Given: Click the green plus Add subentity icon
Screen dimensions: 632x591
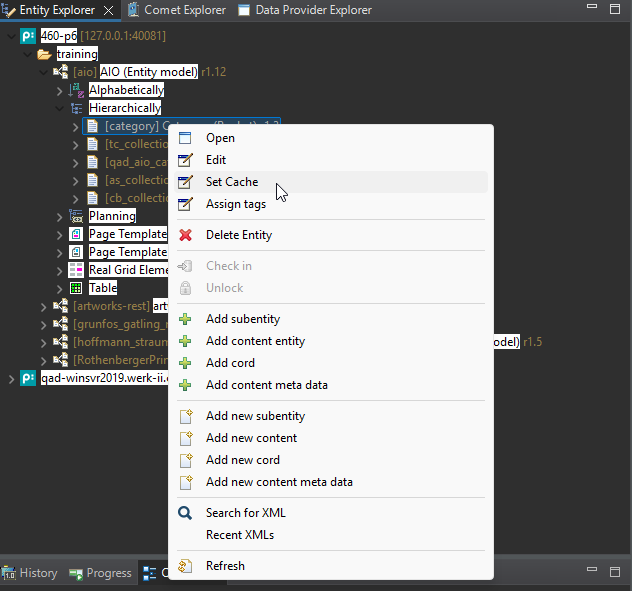Looking at the screenshot, I should [x=185, y=319].
